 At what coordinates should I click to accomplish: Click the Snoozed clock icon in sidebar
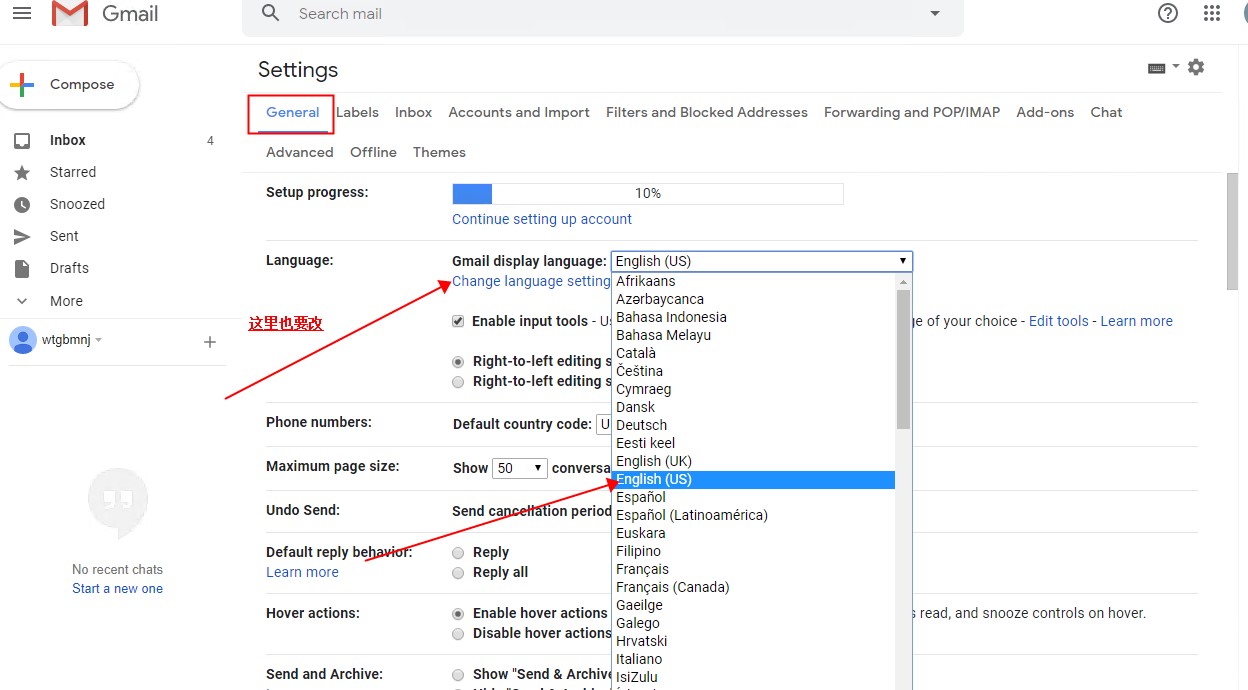21,205
